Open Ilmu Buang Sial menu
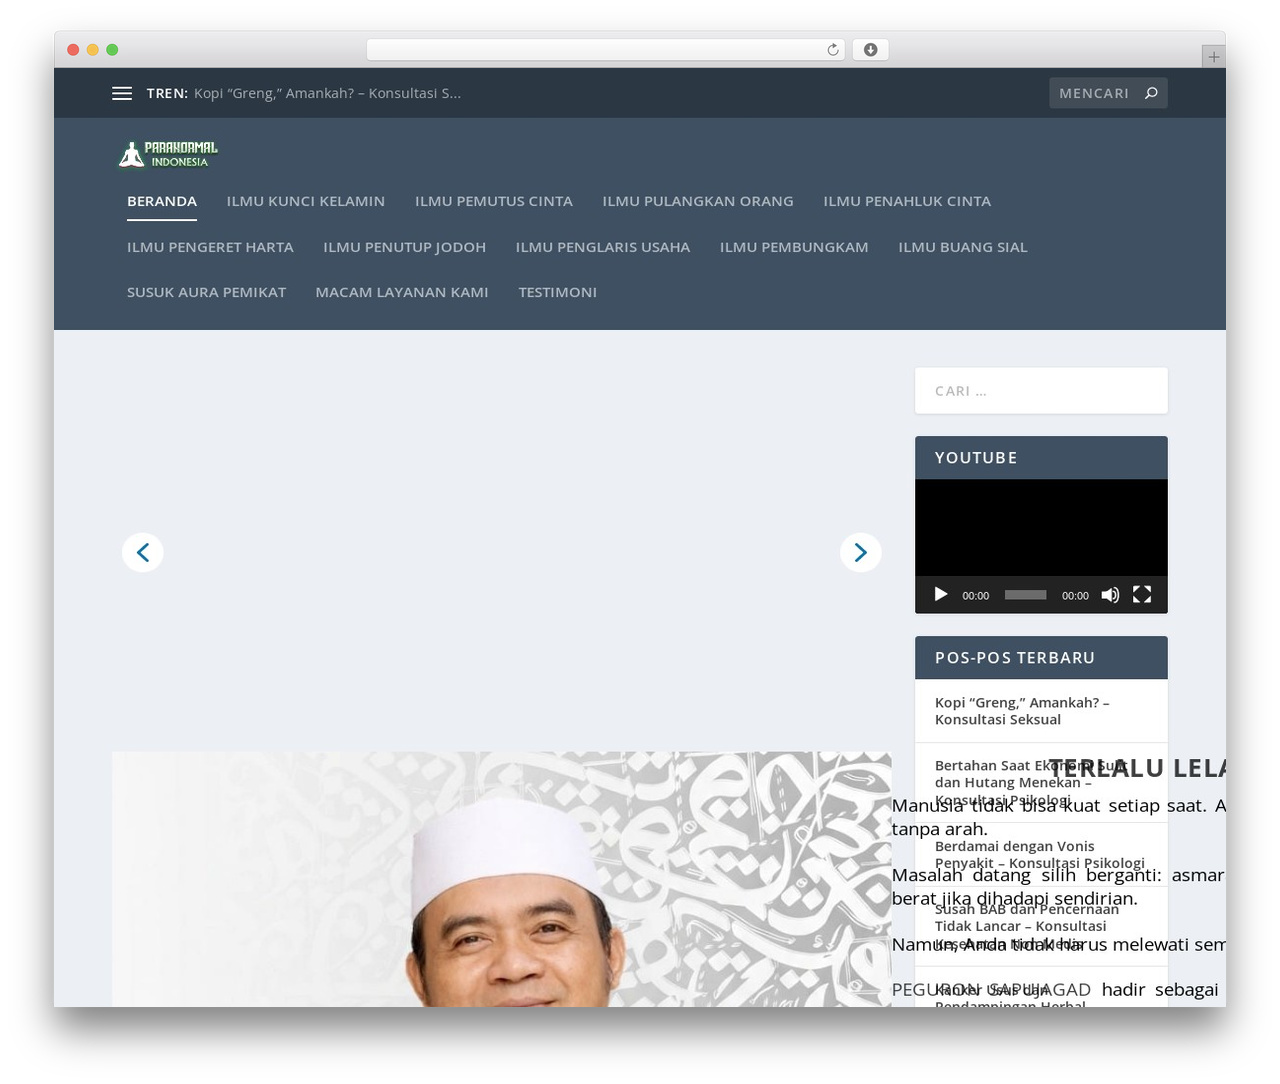Viewport: 1280px width, 1084px height. 963,247
